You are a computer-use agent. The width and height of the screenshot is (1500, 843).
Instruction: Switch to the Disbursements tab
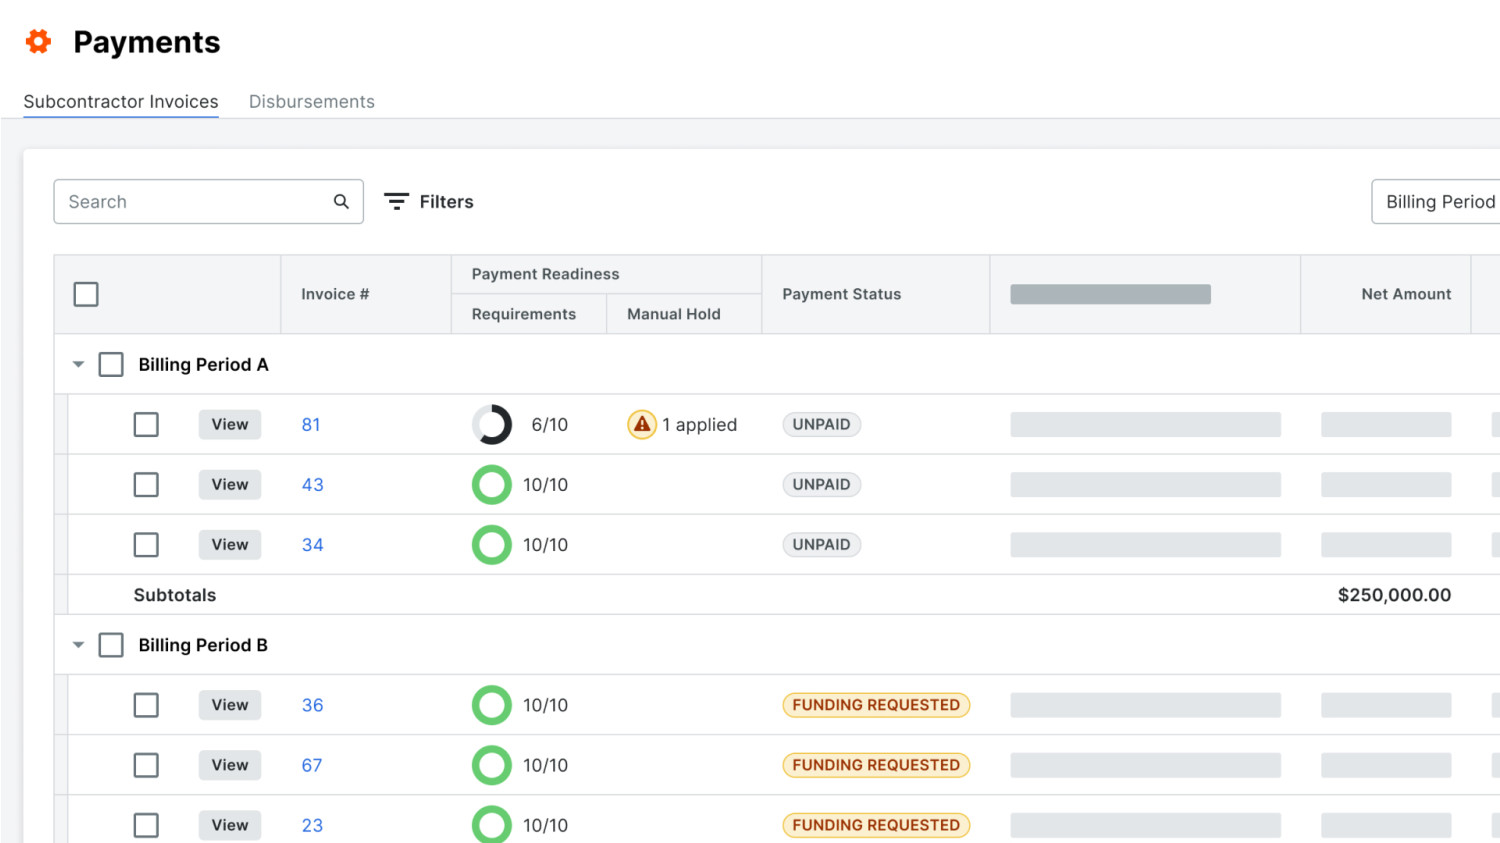point(311,101)
